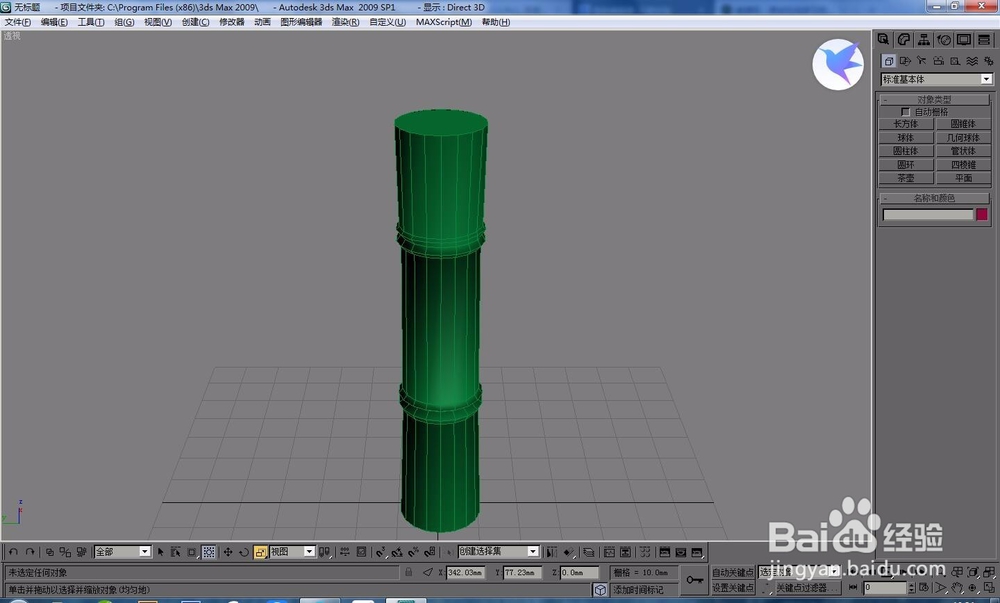This screenshot has height=603, width=1000.
Task: Select the Geometry category icon
Action: [888, 61]
